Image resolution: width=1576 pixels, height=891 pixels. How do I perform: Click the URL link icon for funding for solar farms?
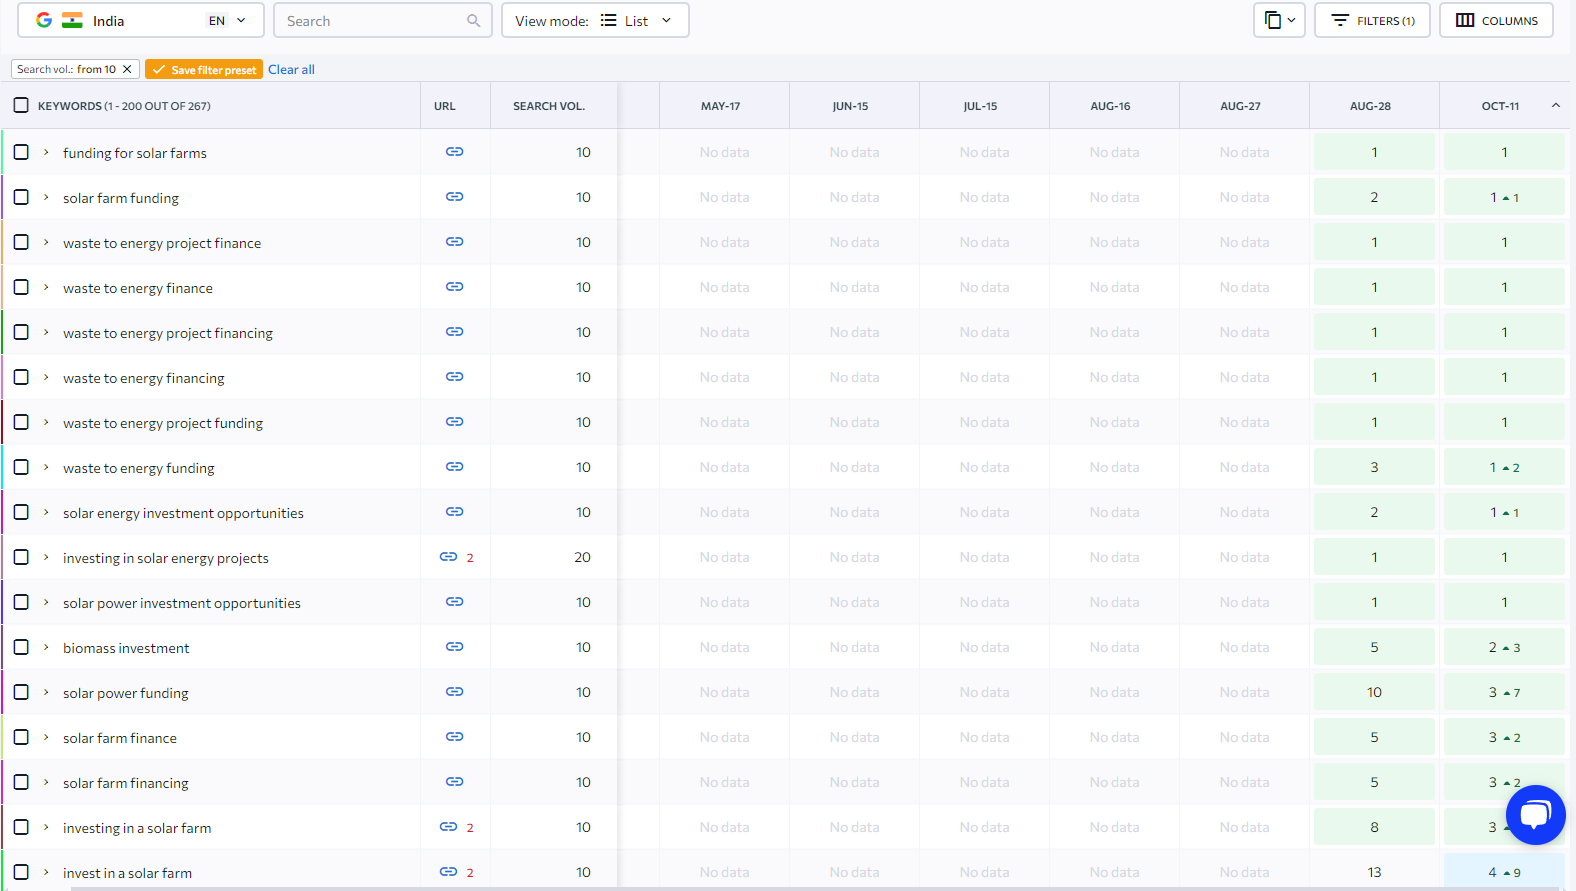pos(454,152)
